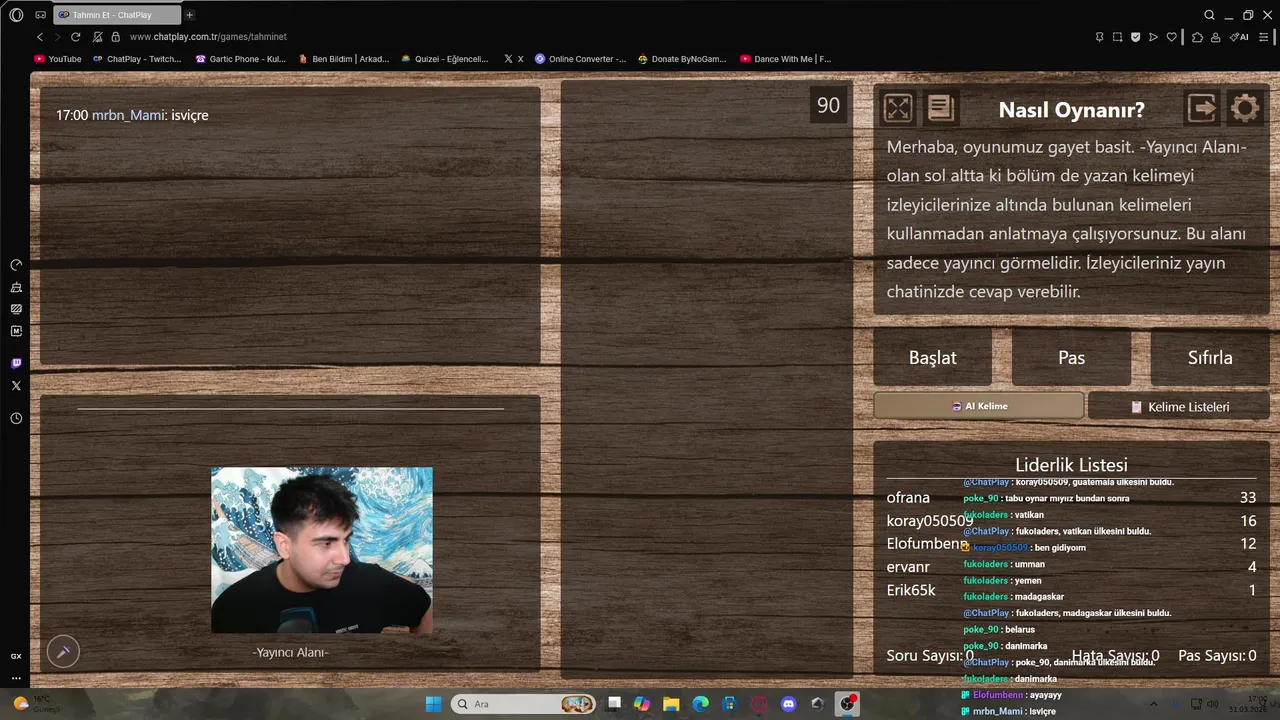Click the exit arrow icon
Image resolution: width=1280 pixels, height=720 pixels.
[x=1201, y=108]
